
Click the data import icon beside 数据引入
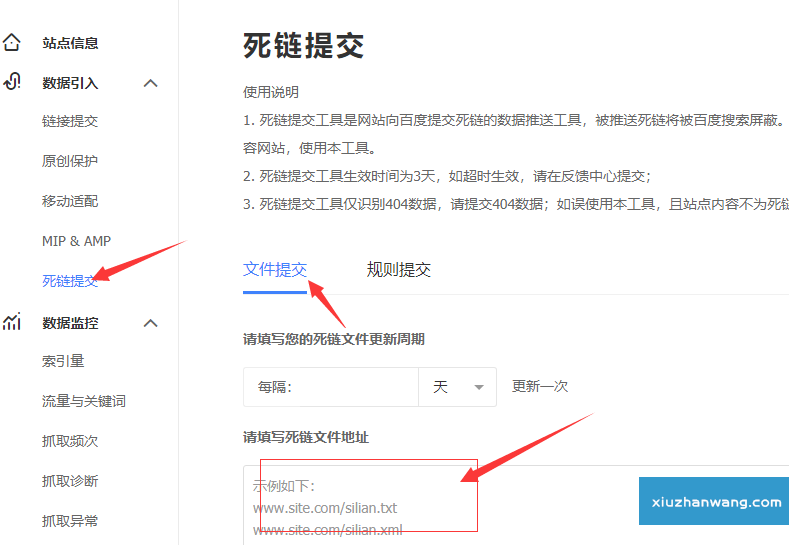click(12, 83)
